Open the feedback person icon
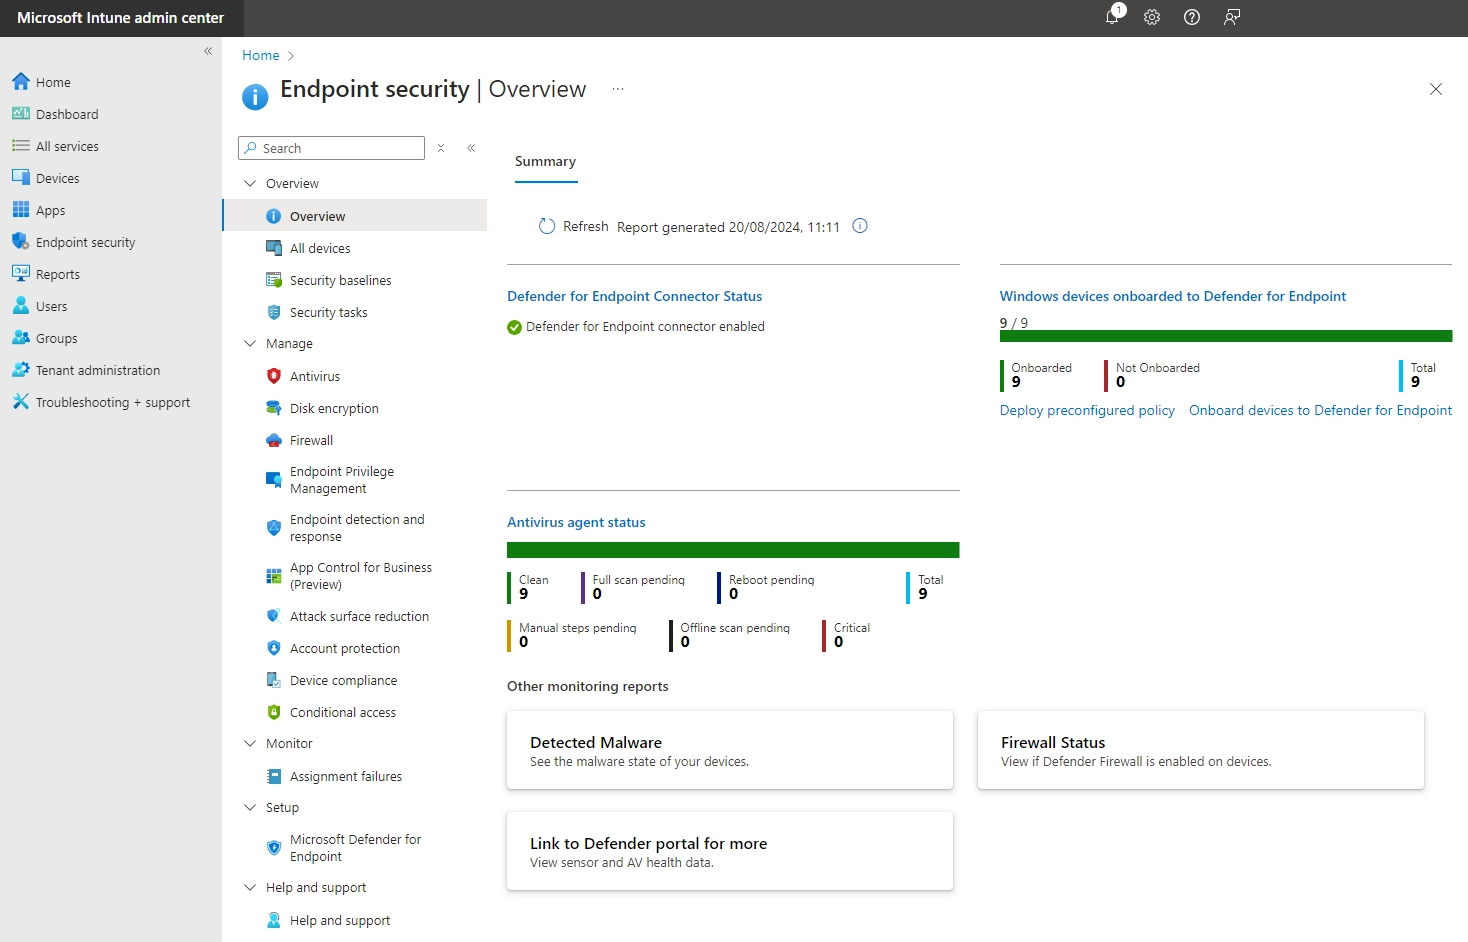Image resolution: width=1468 pixels, height=942 pixels. coord(1232,17)
